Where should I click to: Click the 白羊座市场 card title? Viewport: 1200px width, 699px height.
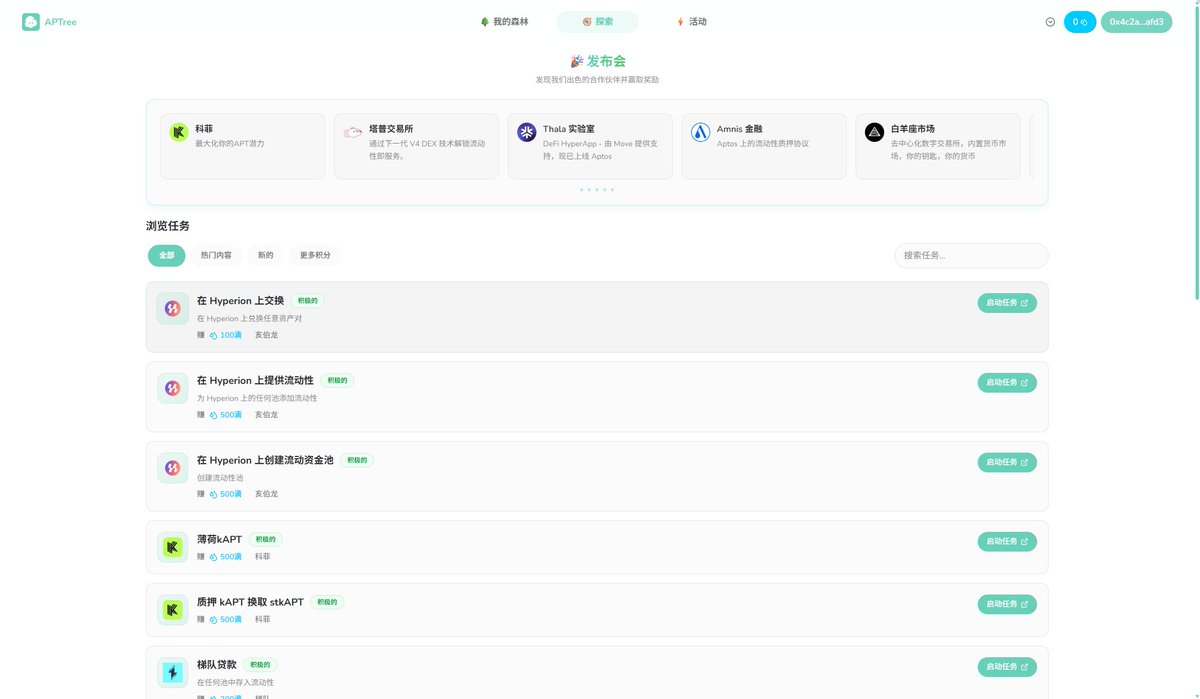(x=913, y=129)
